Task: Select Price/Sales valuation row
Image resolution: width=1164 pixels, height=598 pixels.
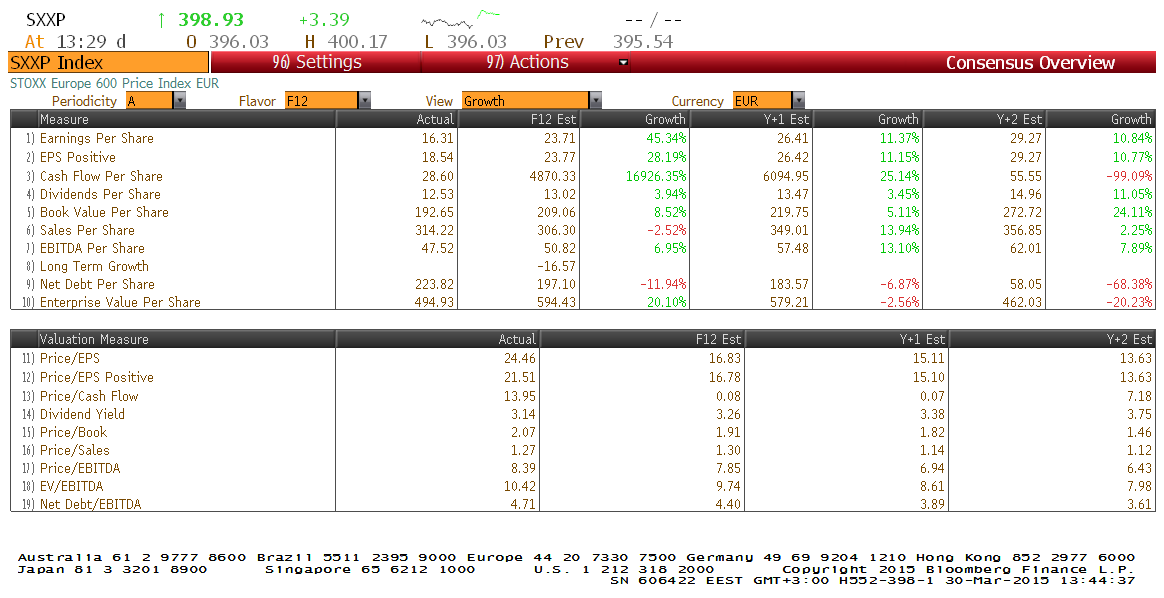Action: click(x=583, y=450)
